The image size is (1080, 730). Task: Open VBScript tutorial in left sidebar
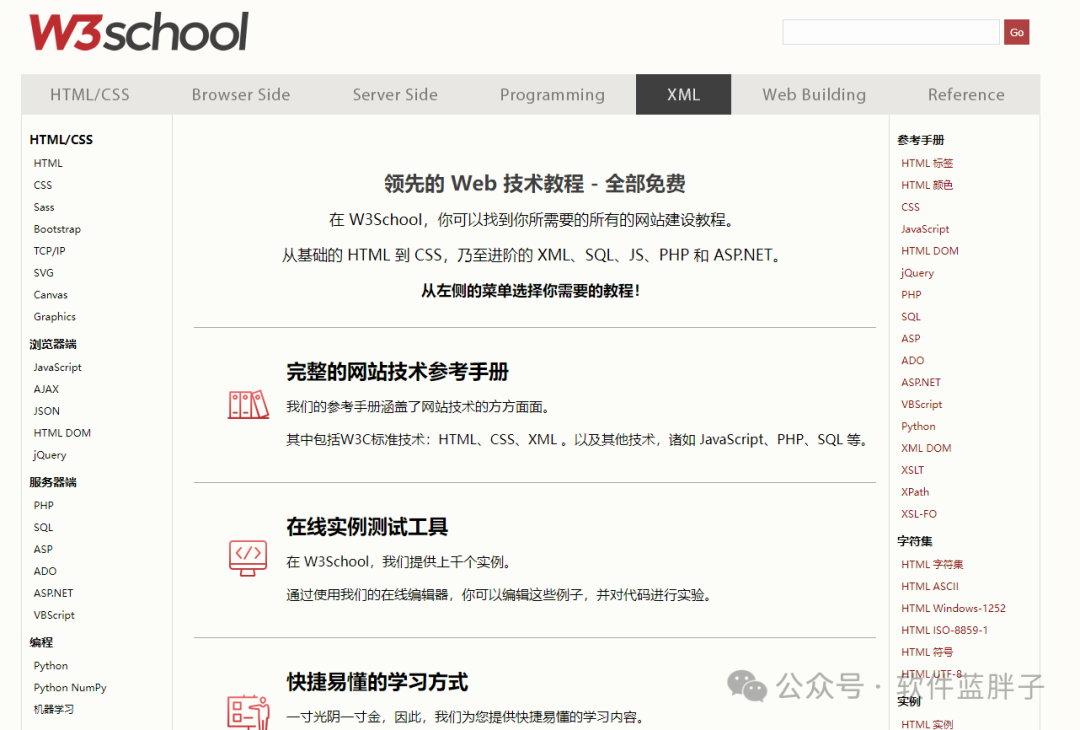[54, 615]
